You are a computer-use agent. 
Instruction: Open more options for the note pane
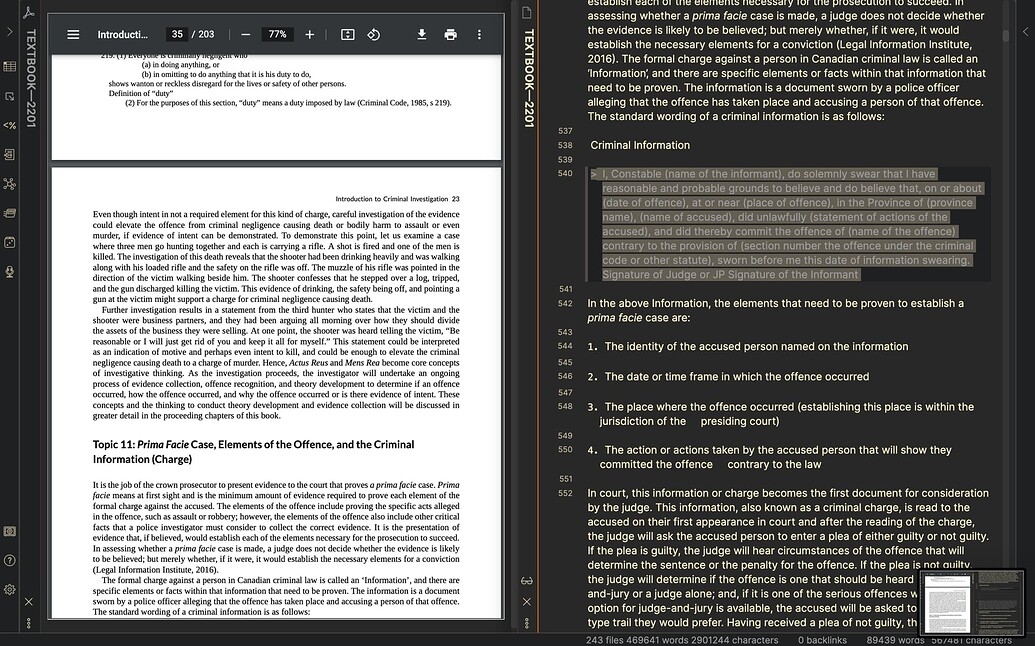coord(527,623)
